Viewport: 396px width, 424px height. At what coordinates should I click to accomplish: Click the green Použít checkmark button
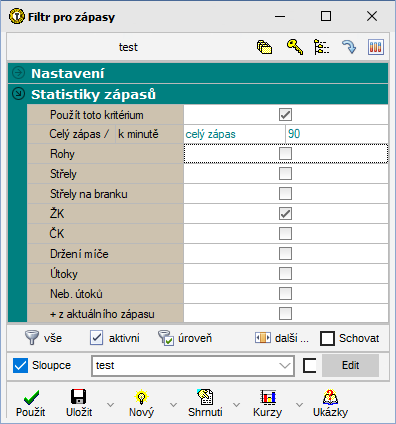coord(31,403)
